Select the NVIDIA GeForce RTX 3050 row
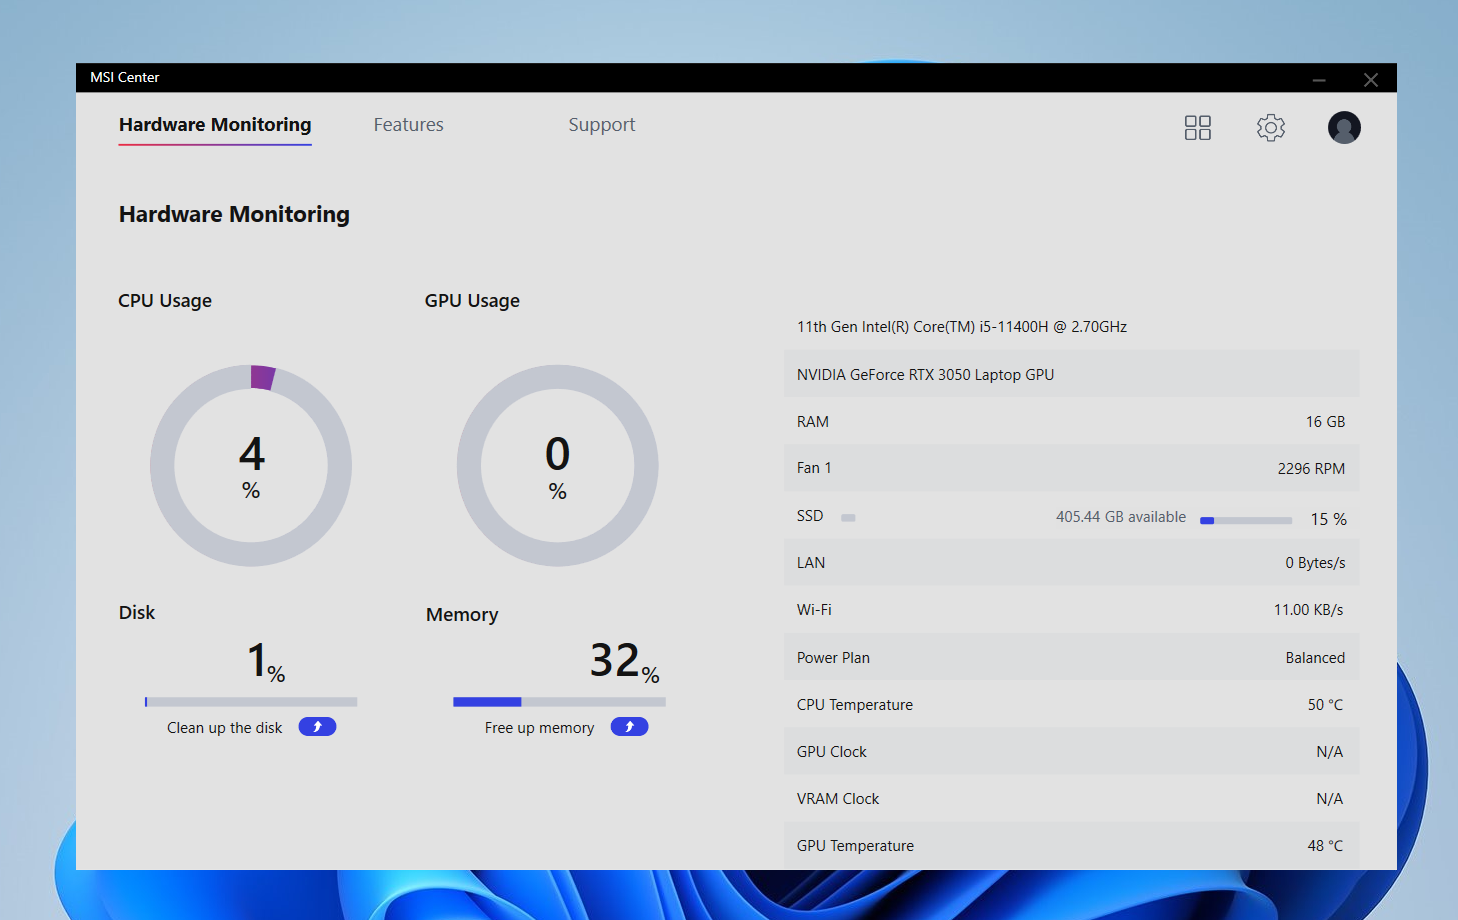Image resolution: width=1458 pixels, height=920 pixels. tap(1072, 374)
